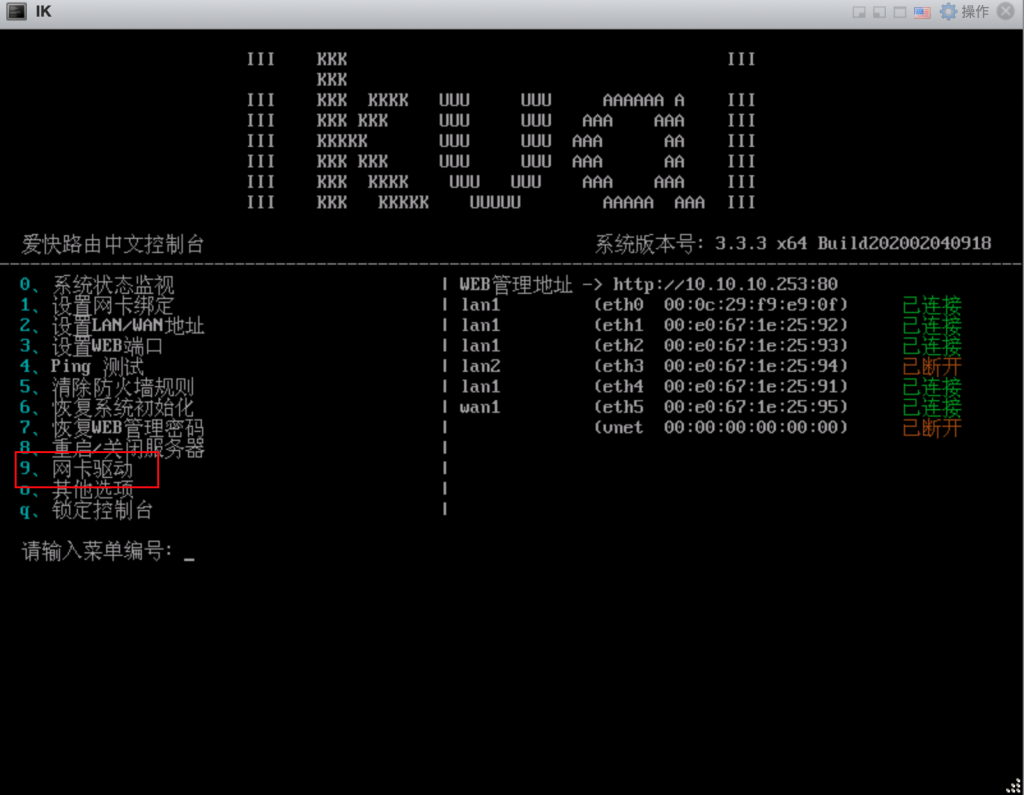The image size is (1024, 795).
Task: Click the 已连接 status on the eth2 row
Action: click(x=932, y=346)
